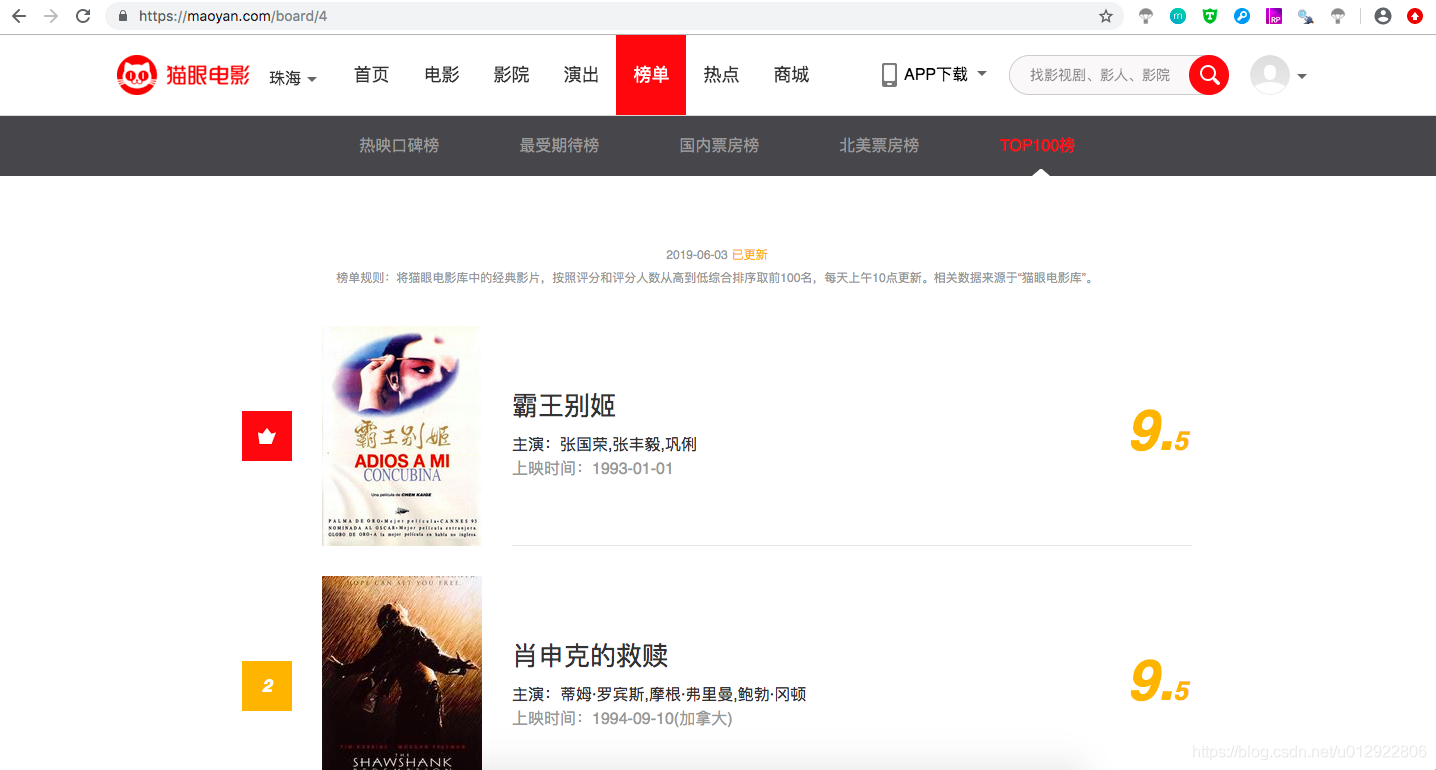Viewport: 1436px width, 770px height.
Task: Open the 商城 navigation item
Action: (791, 75)
